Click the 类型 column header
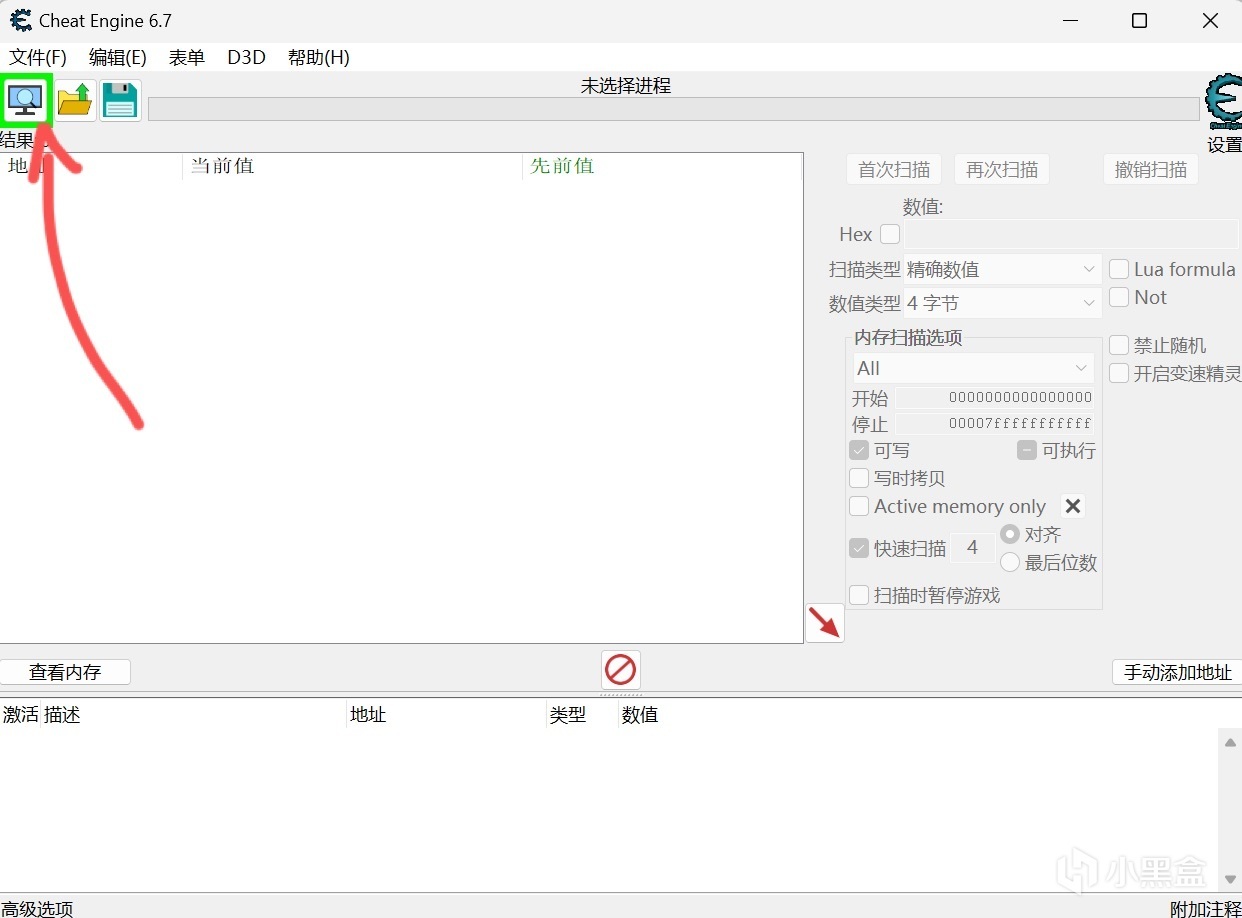Image resolution: width=1242 pixels, height=918 pixels. 567,715
